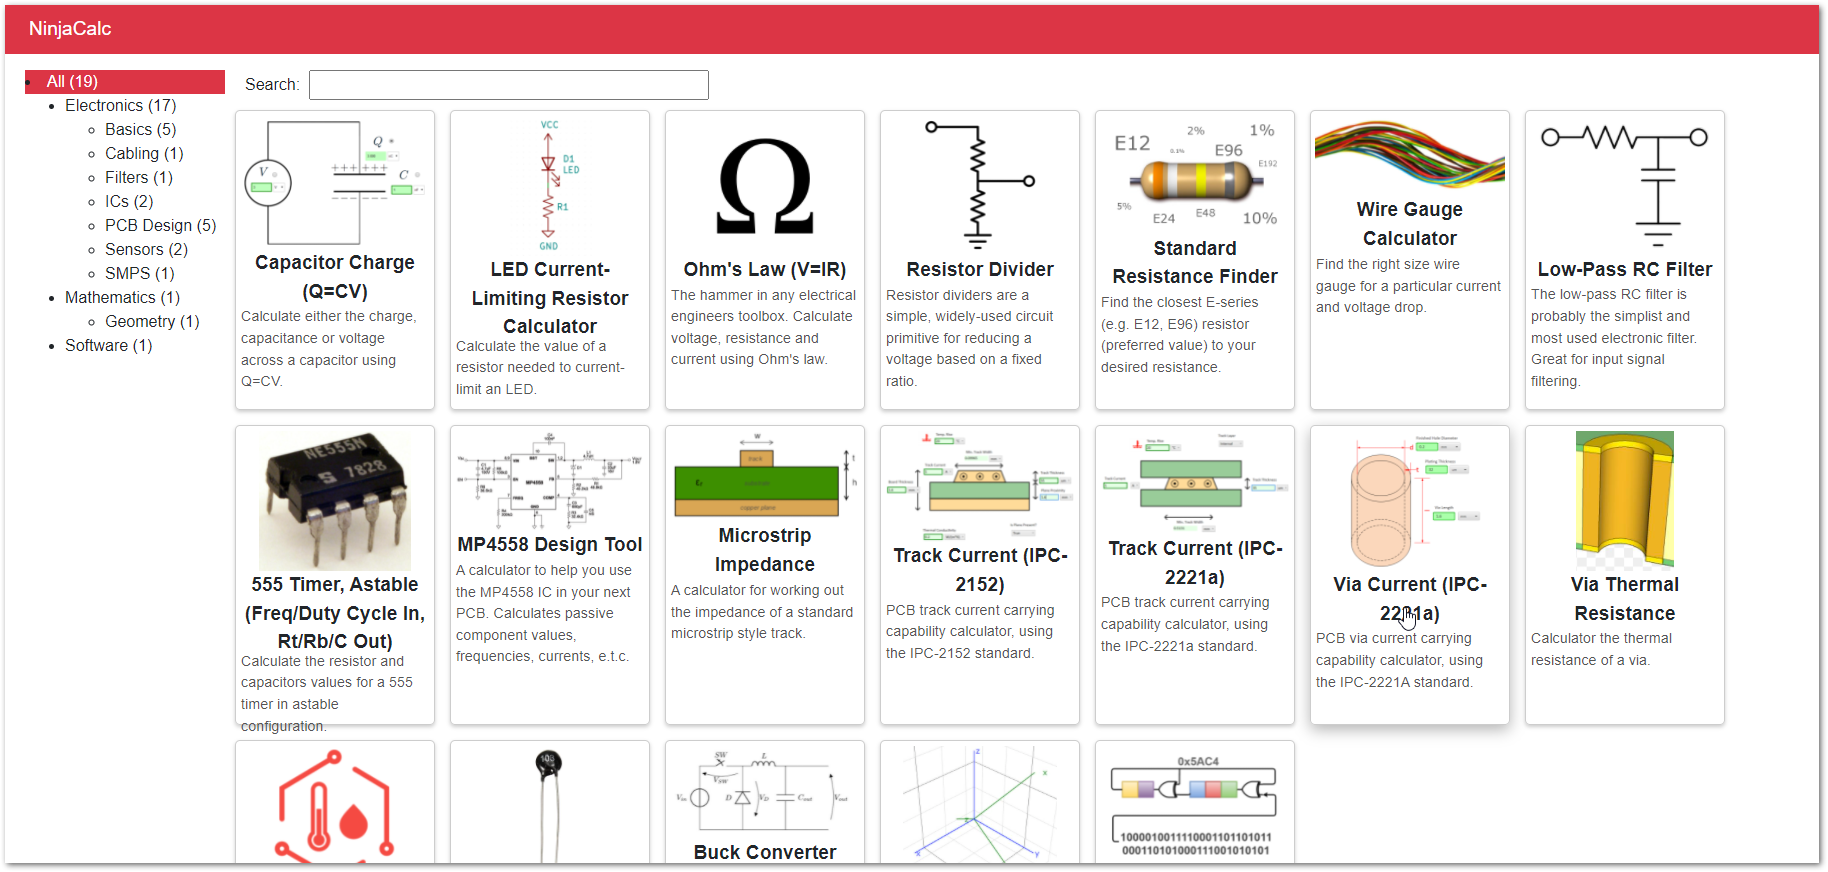The image size is (1828, 872).
Task: Open the Ohm's Law omega symbol icon
Action: point(765,186)
